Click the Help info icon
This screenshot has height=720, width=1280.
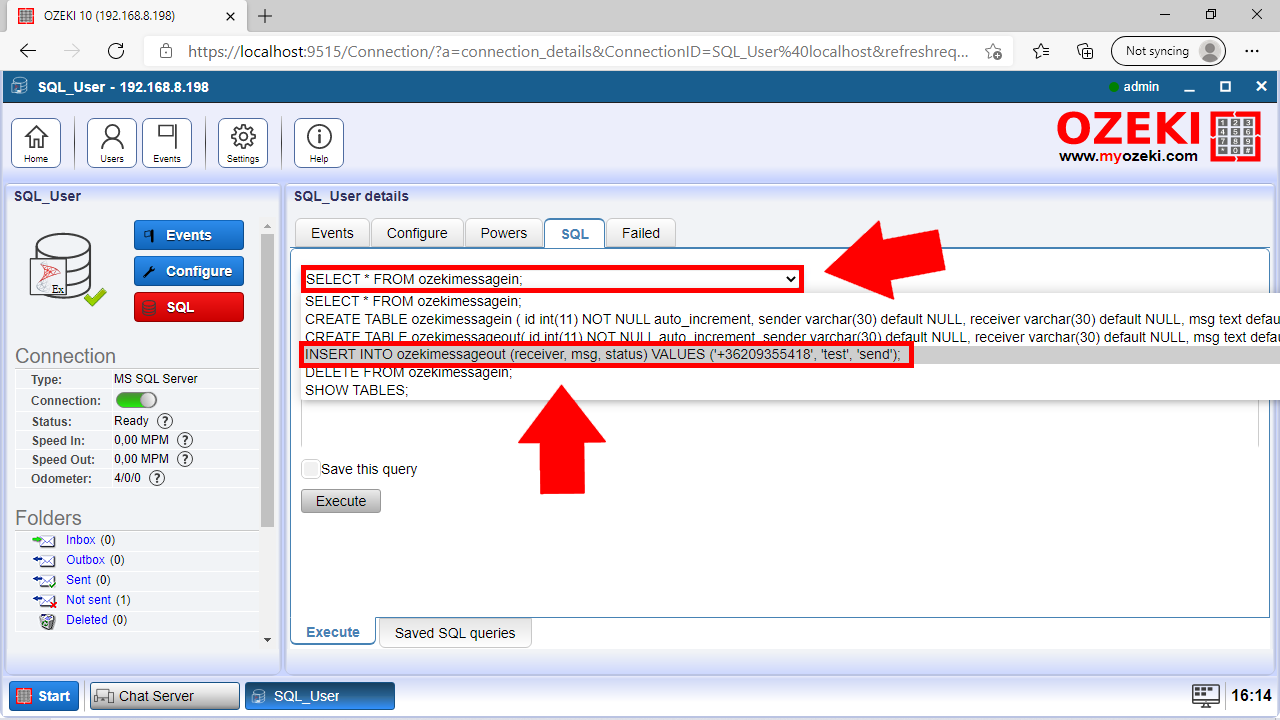[x=319, y=143]
